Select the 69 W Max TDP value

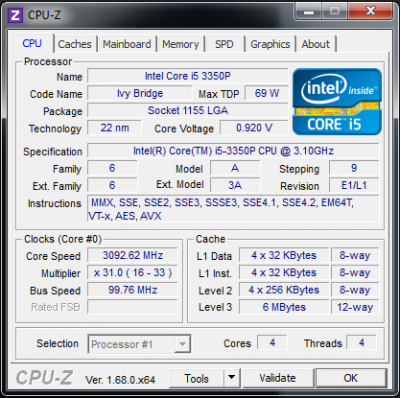click(x=267, y=93)
